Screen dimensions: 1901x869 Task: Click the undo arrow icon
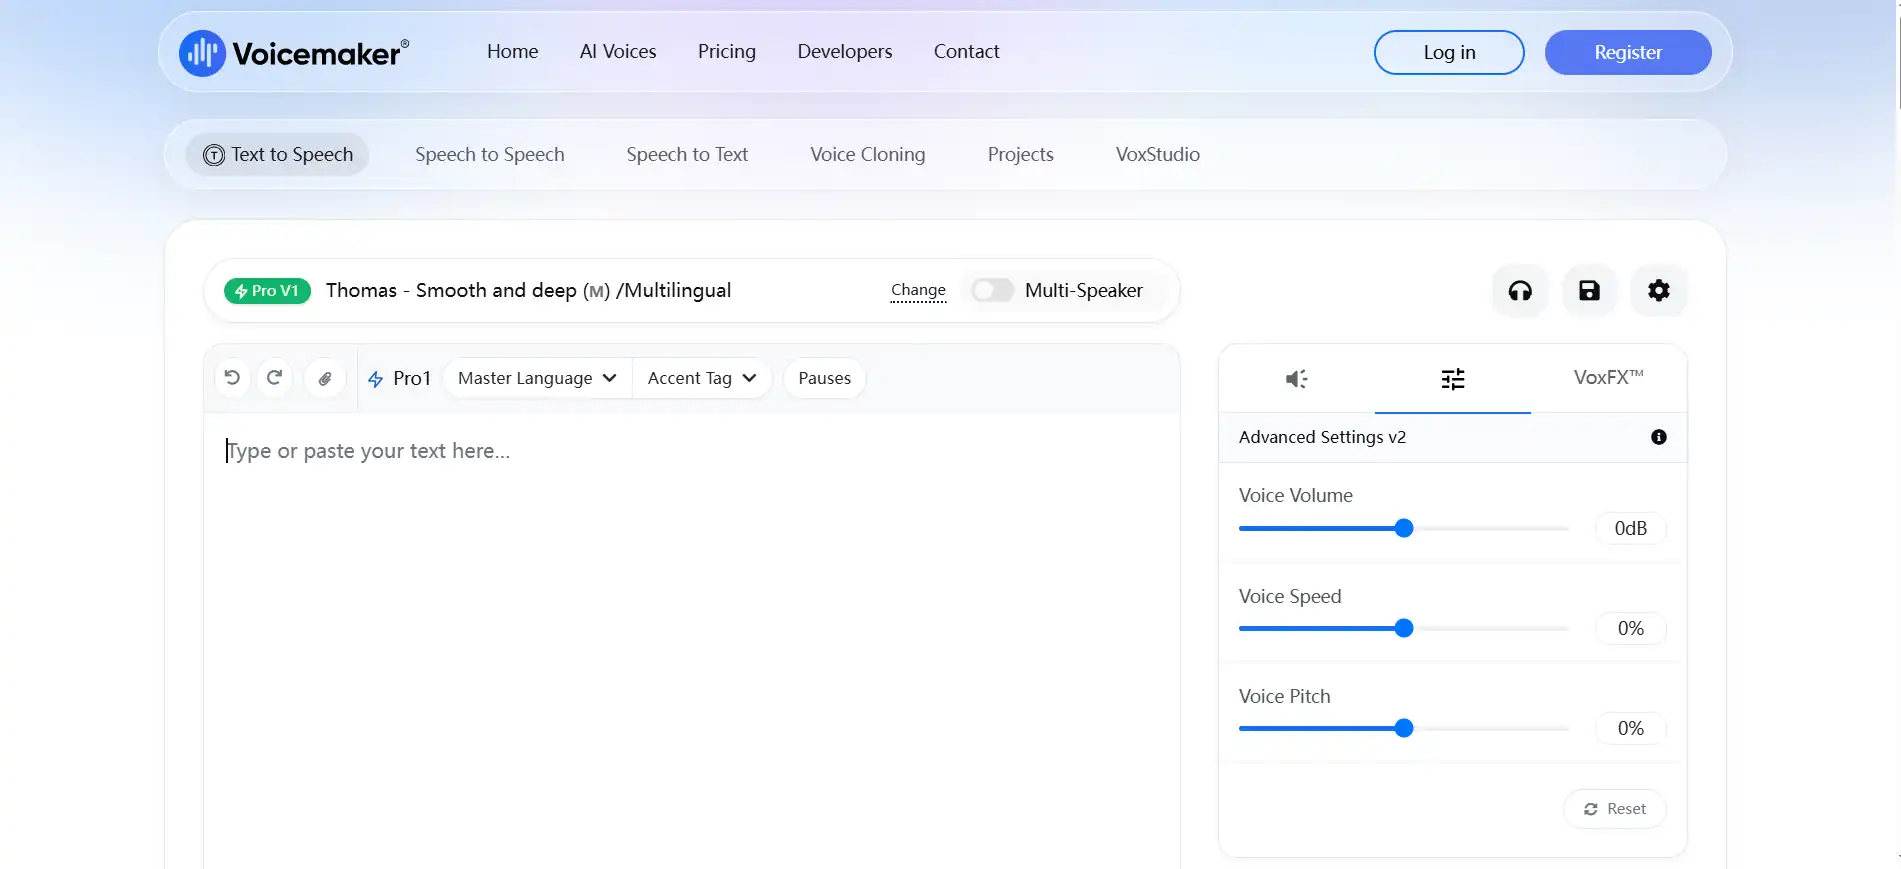[232, 378]
